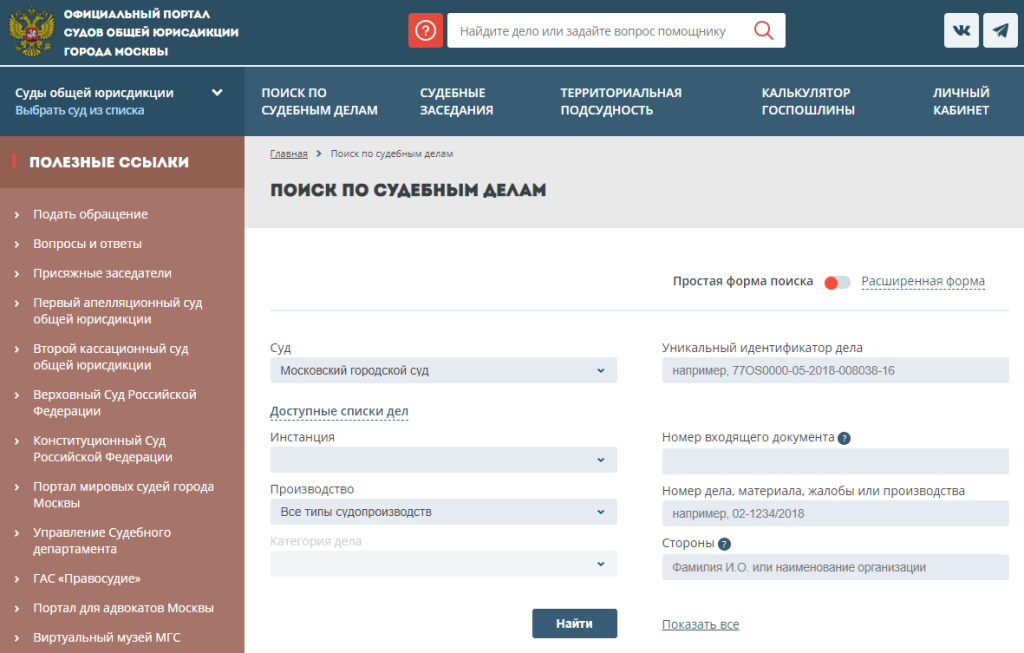This screenshot has width=1024, height=653.
Task: Open the Telegram channel icon
Action: [1000, 31]
